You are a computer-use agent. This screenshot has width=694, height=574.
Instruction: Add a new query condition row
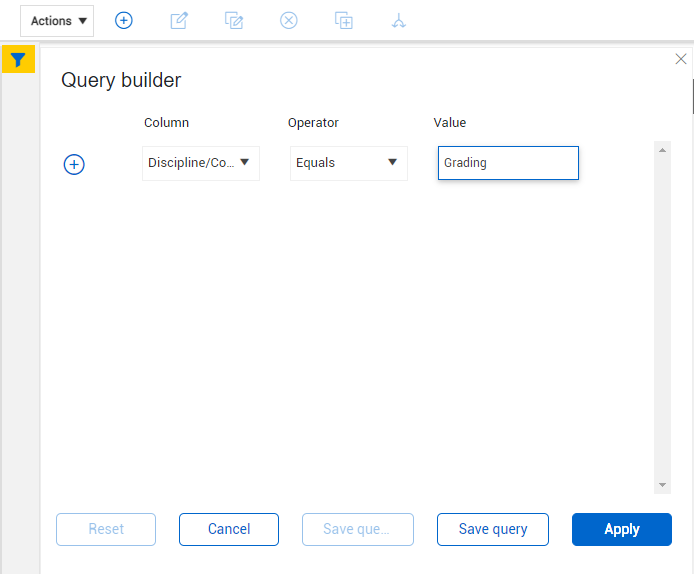74,165
